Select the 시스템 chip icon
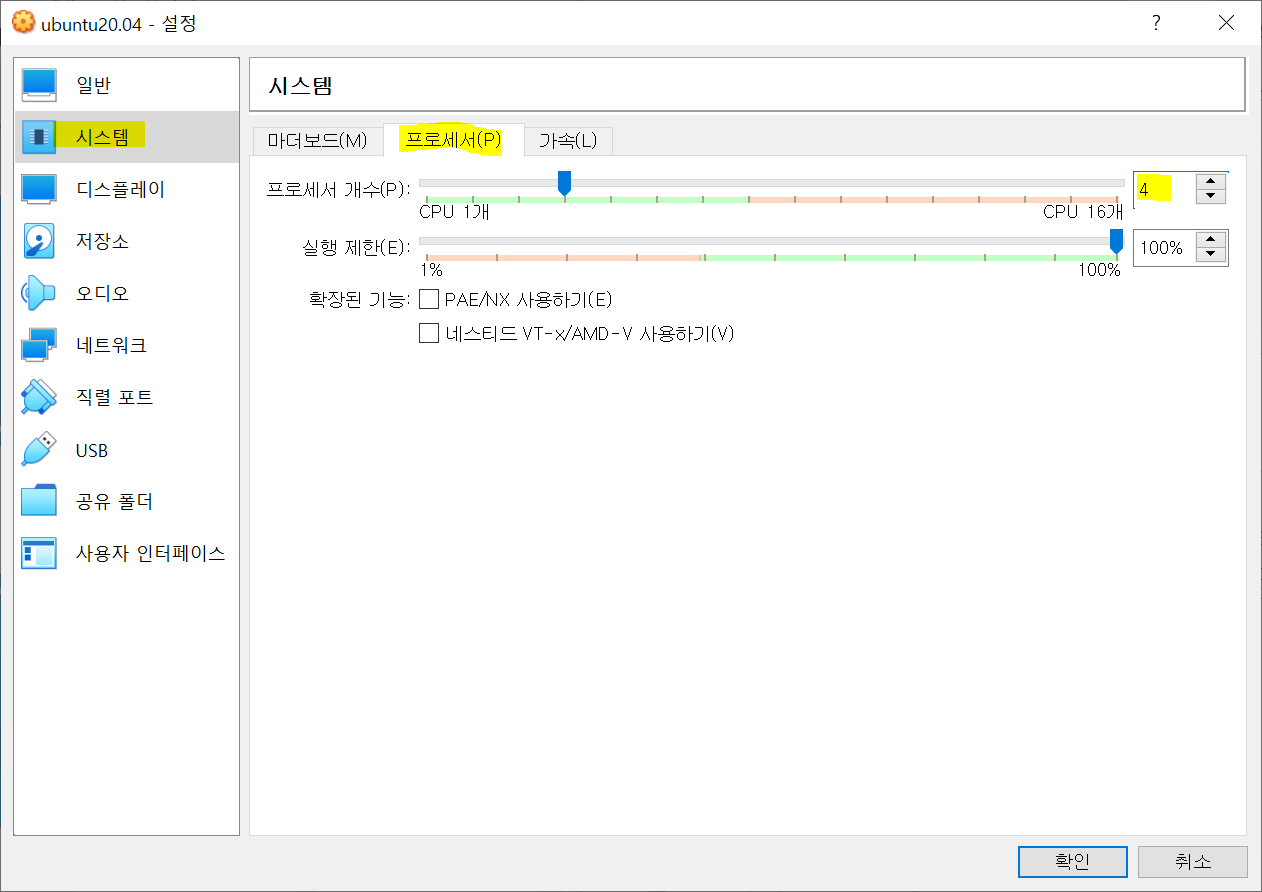Viewport: 1262px width, 892px height. coord(39,137)
